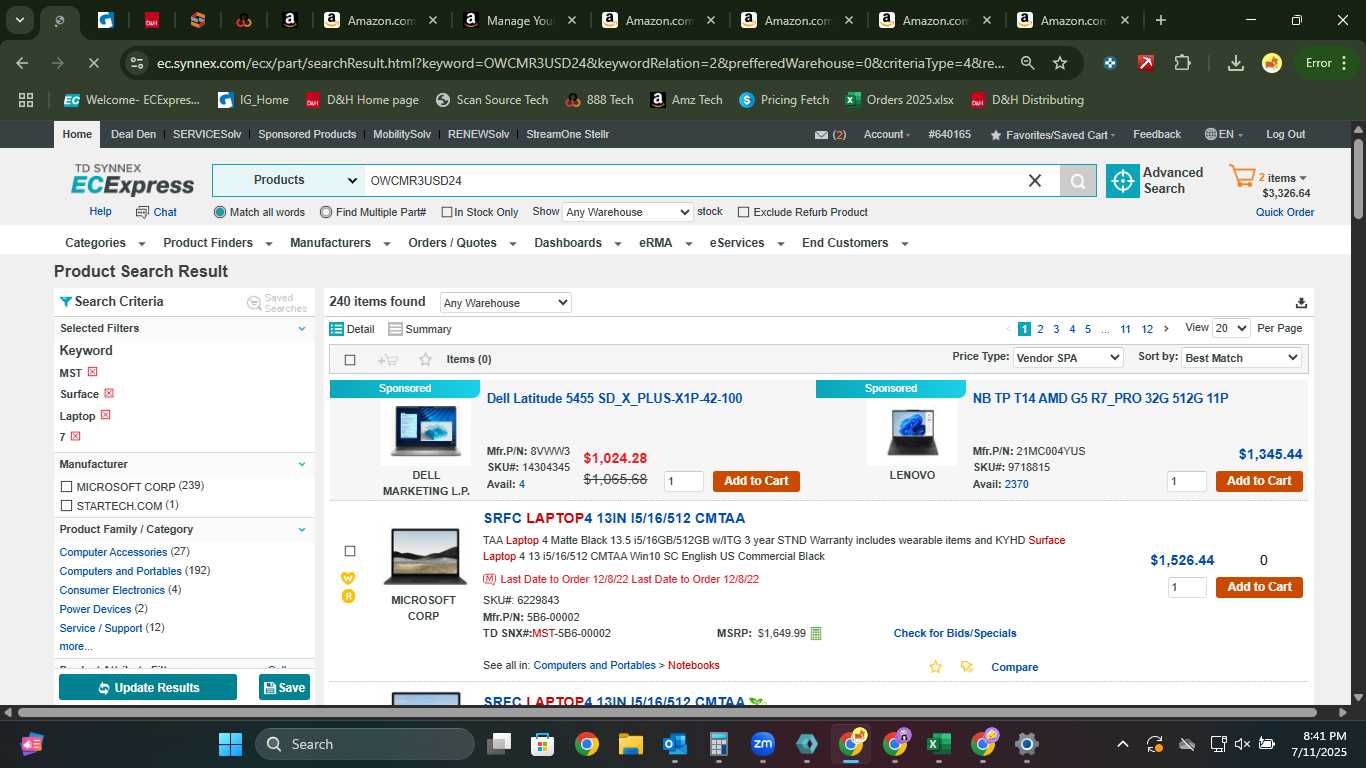Switch to Summary view
The width and height of the screenshot is (1366, 768).
[420, 329]
